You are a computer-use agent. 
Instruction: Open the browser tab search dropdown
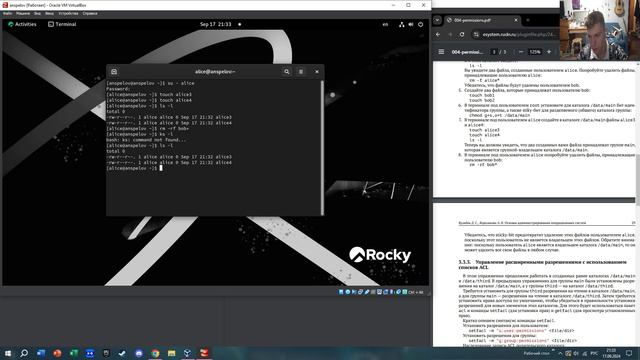[x=437, y=20]
